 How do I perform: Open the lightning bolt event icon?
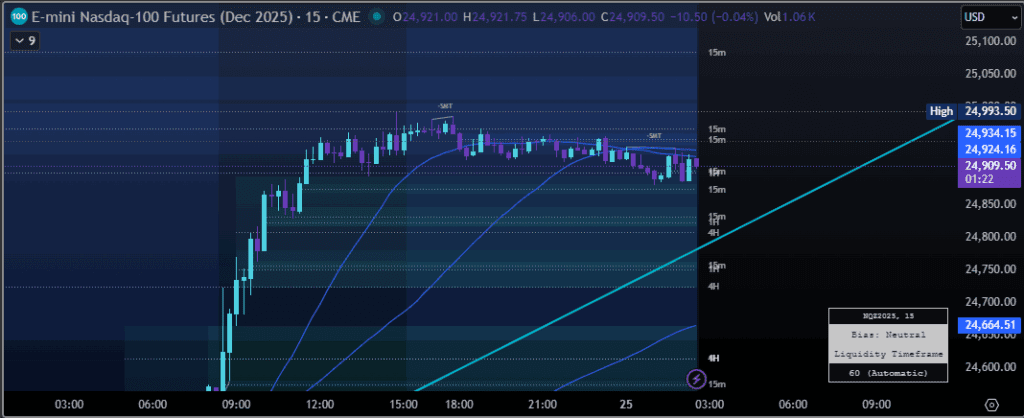point(698,378)
